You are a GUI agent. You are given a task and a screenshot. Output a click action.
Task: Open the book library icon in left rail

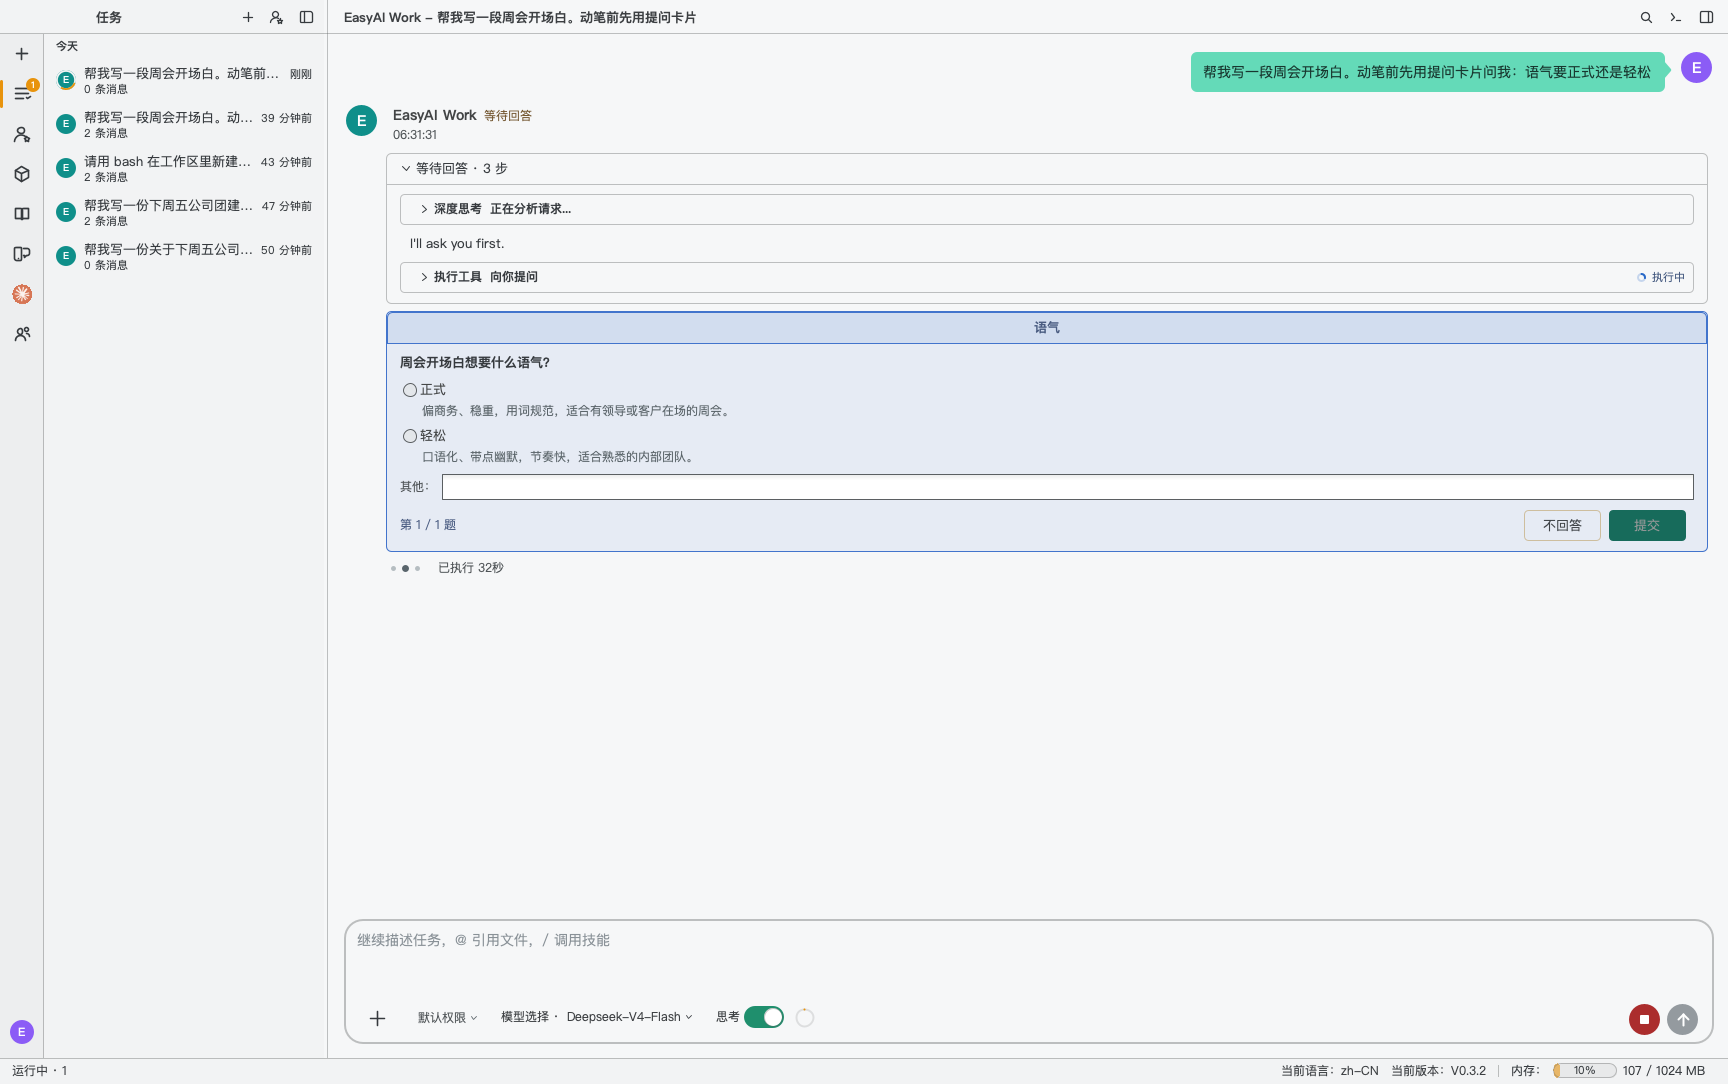[21, 214]
